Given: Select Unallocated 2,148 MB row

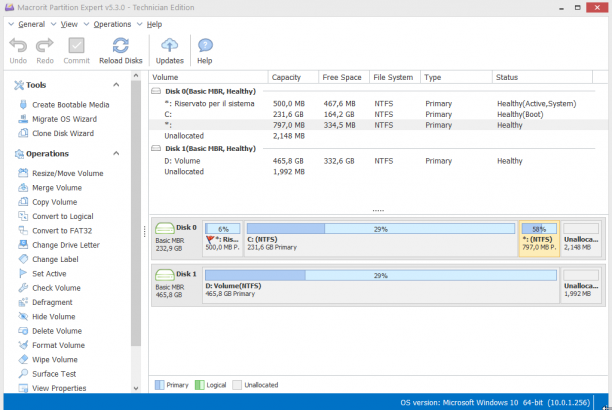Looking at the screenshot, I should (379, 136).
